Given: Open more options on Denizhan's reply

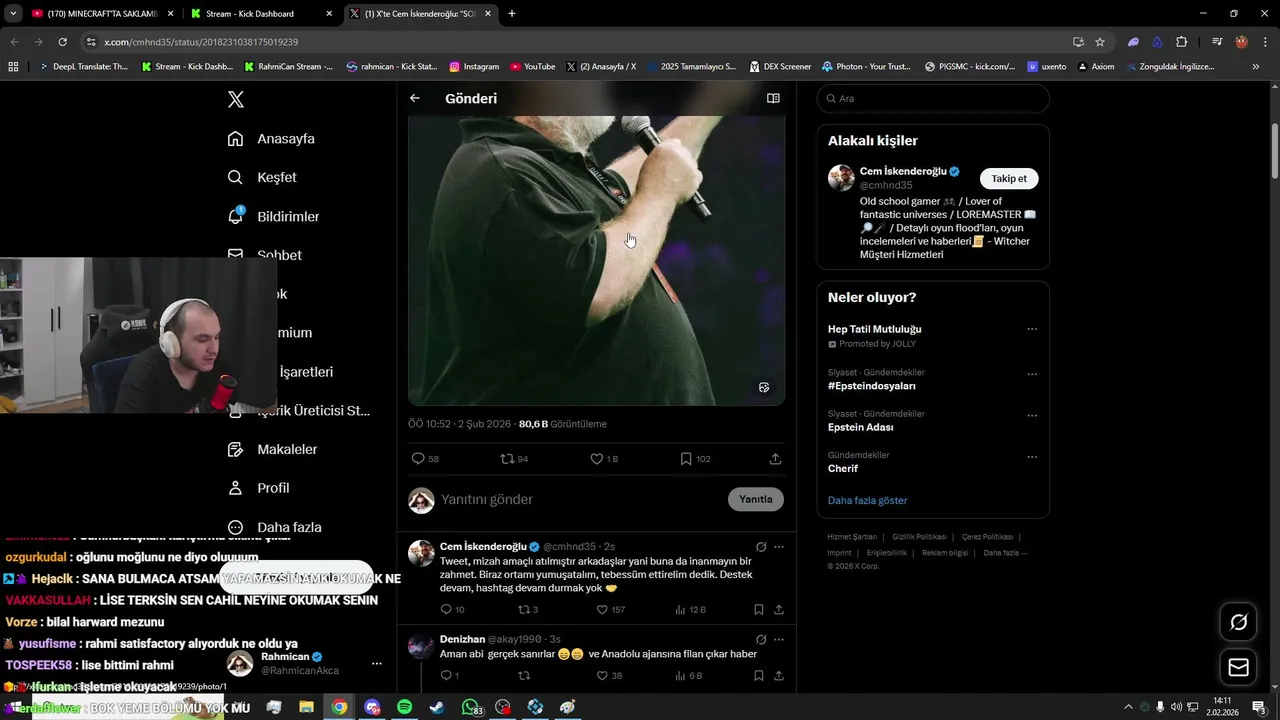Looking at the screenshot, I should [779, 639].
